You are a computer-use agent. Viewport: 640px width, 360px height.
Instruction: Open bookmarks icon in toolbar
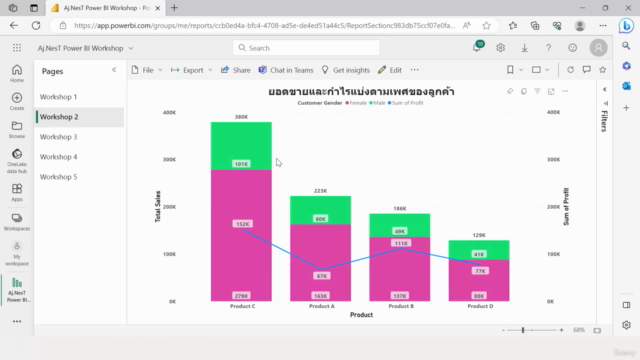[510, 70]
